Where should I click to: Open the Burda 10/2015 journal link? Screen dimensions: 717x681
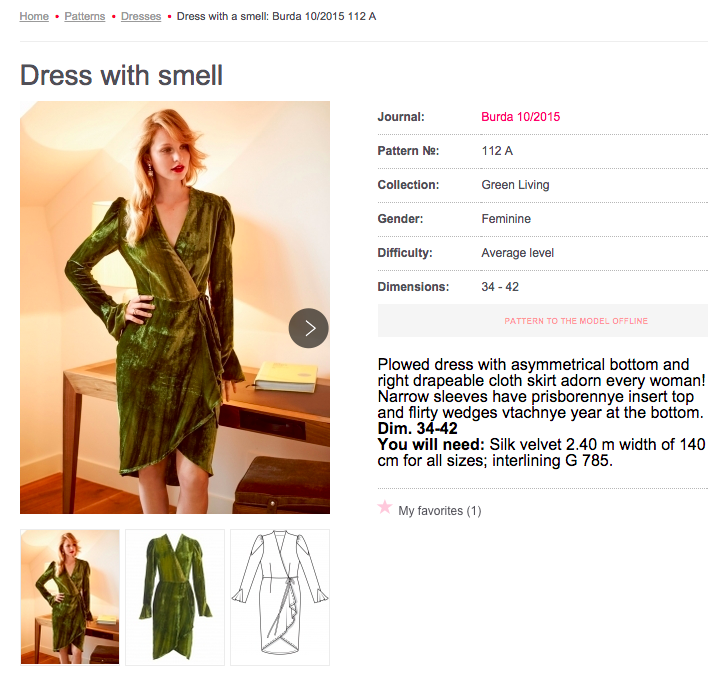tap(520, 117)
